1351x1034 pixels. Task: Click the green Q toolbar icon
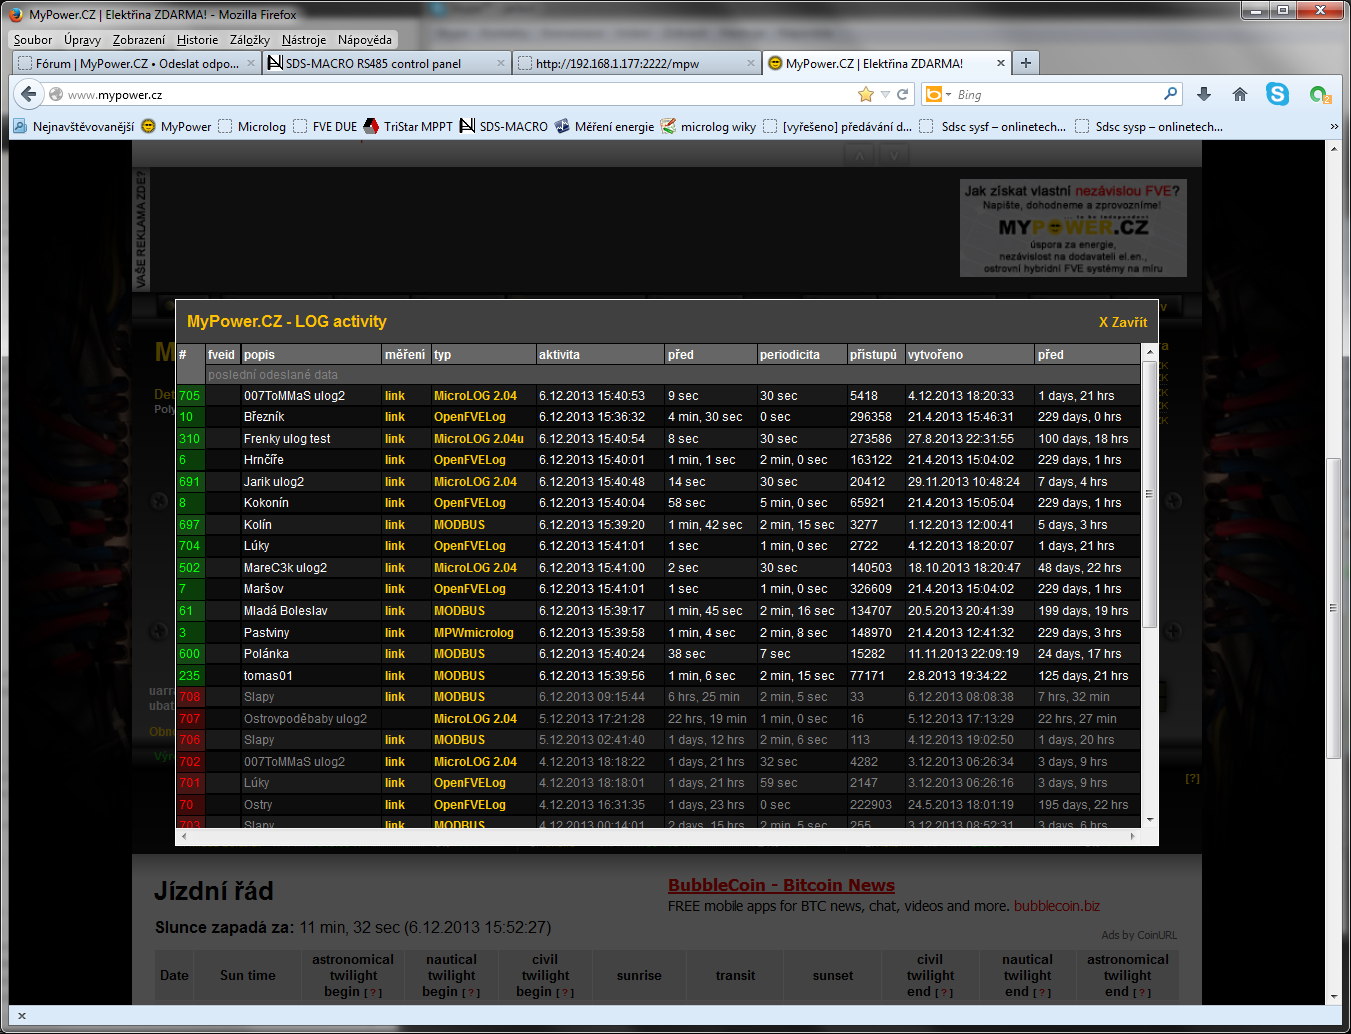[1320, 94]
